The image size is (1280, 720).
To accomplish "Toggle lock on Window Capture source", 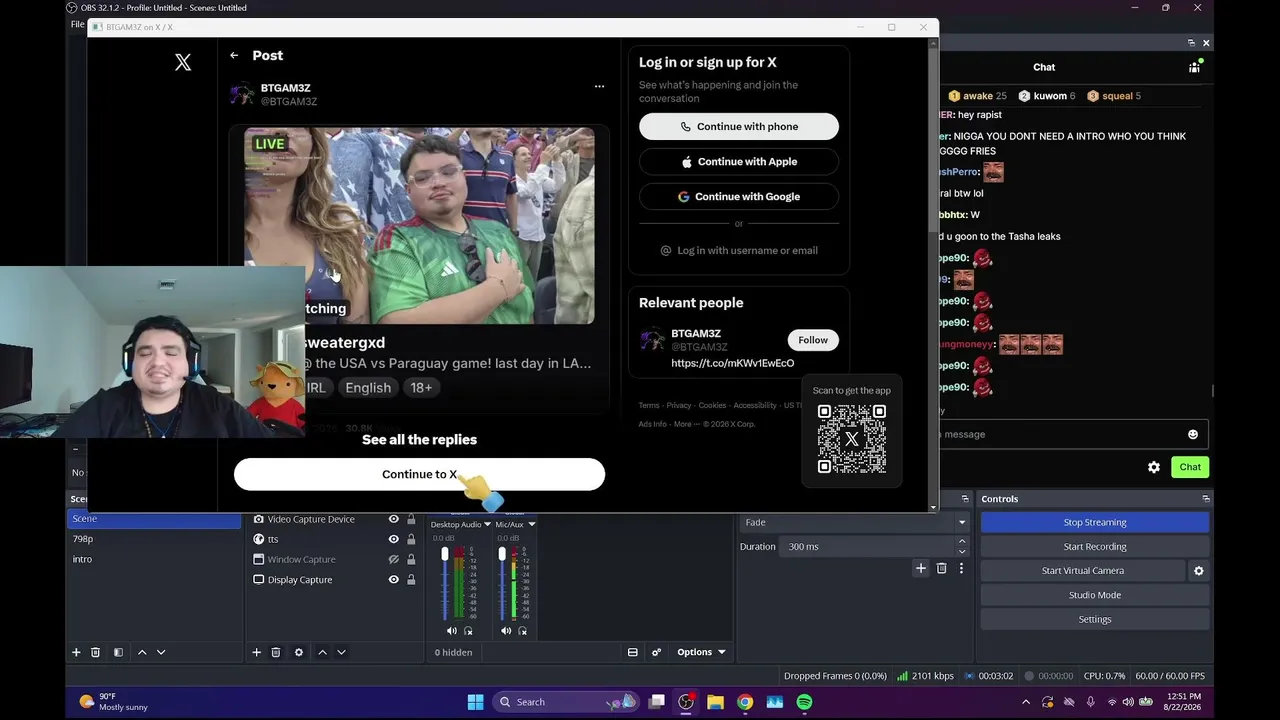I will tap(411, 559).
